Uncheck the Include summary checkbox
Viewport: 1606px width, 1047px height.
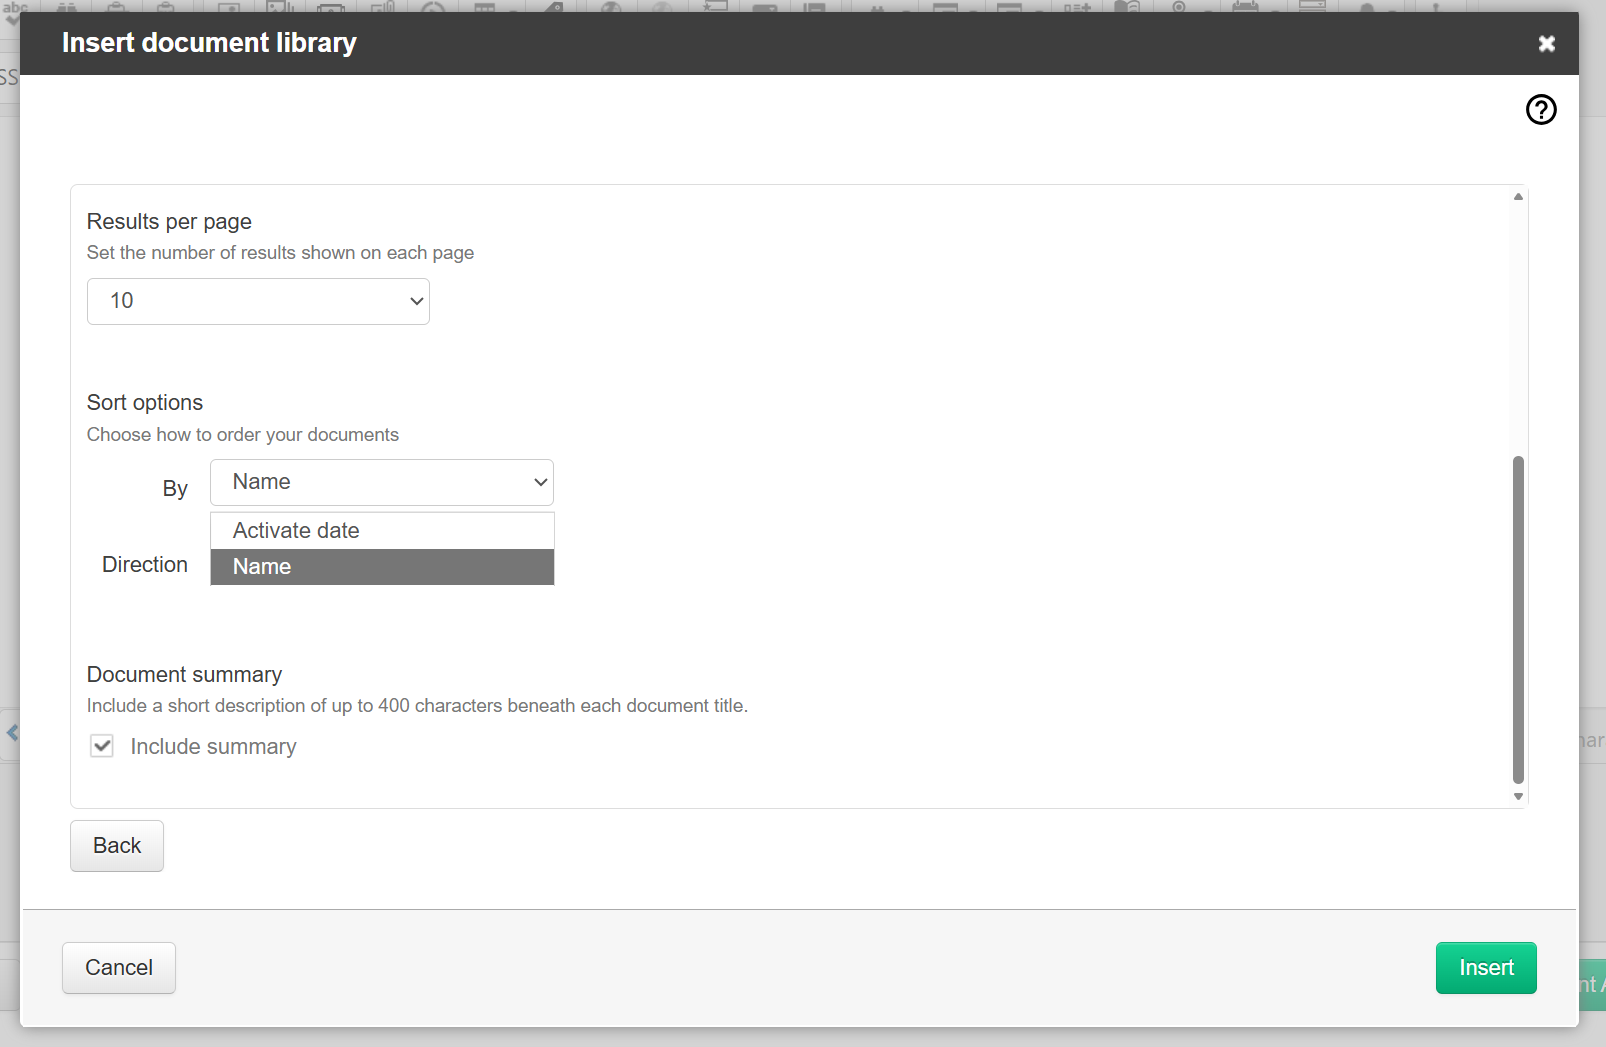coord(102,745)
